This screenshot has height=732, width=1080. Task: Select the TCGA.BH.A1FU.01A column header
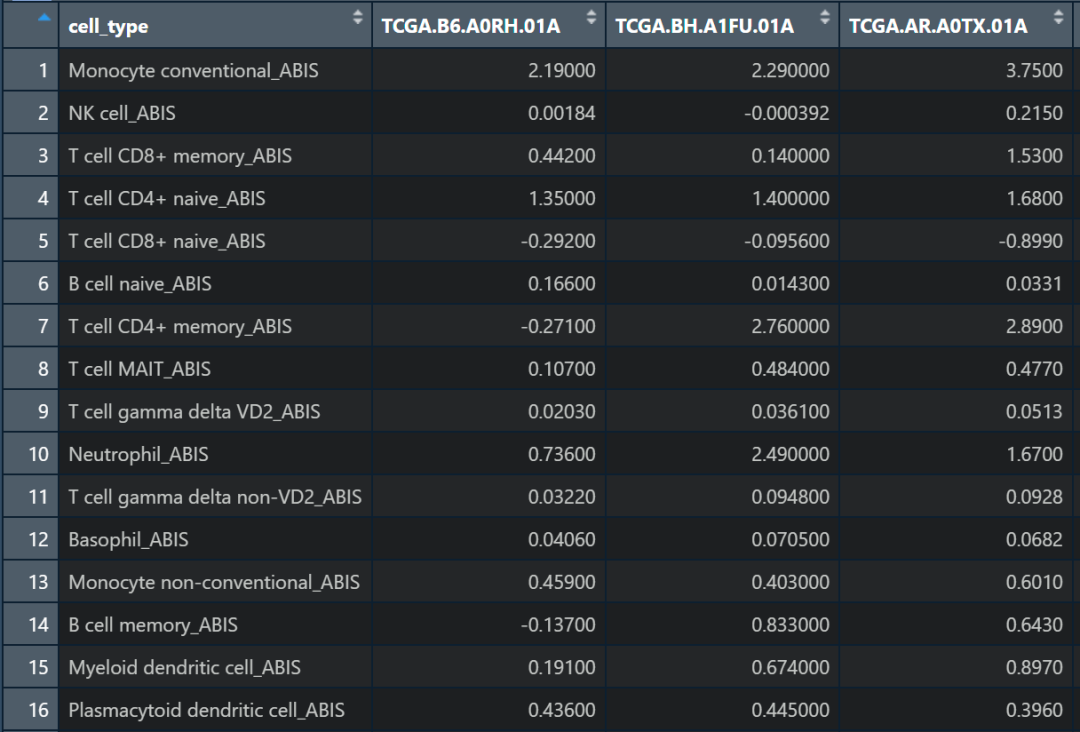tap(722, 25)
